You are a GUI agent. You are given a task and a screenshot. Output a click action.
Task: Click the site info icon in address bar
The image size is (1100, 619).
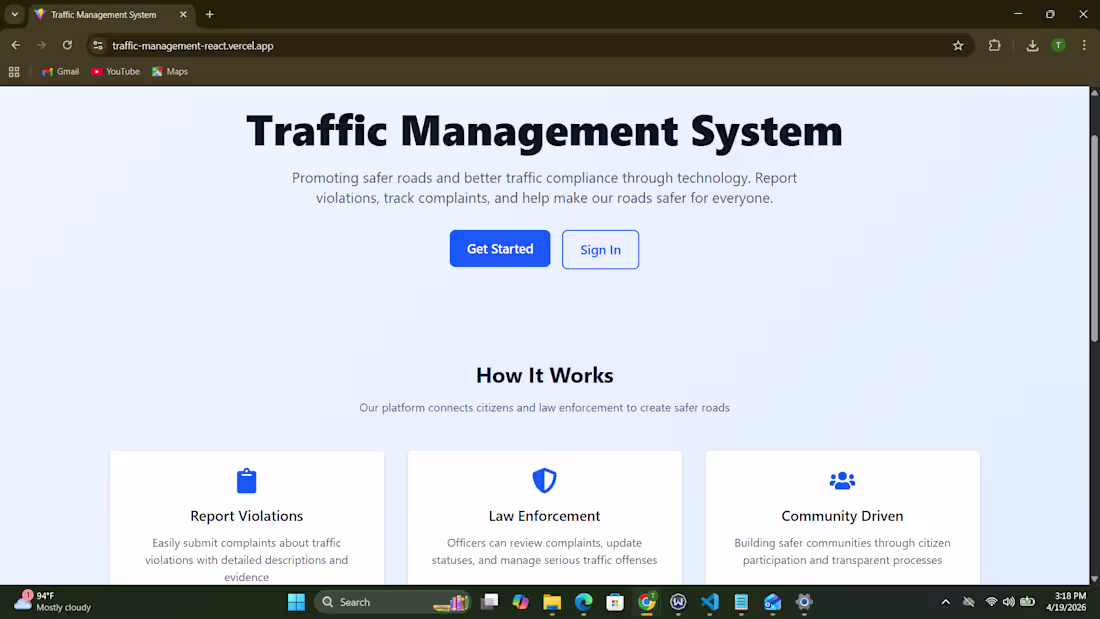98,45
